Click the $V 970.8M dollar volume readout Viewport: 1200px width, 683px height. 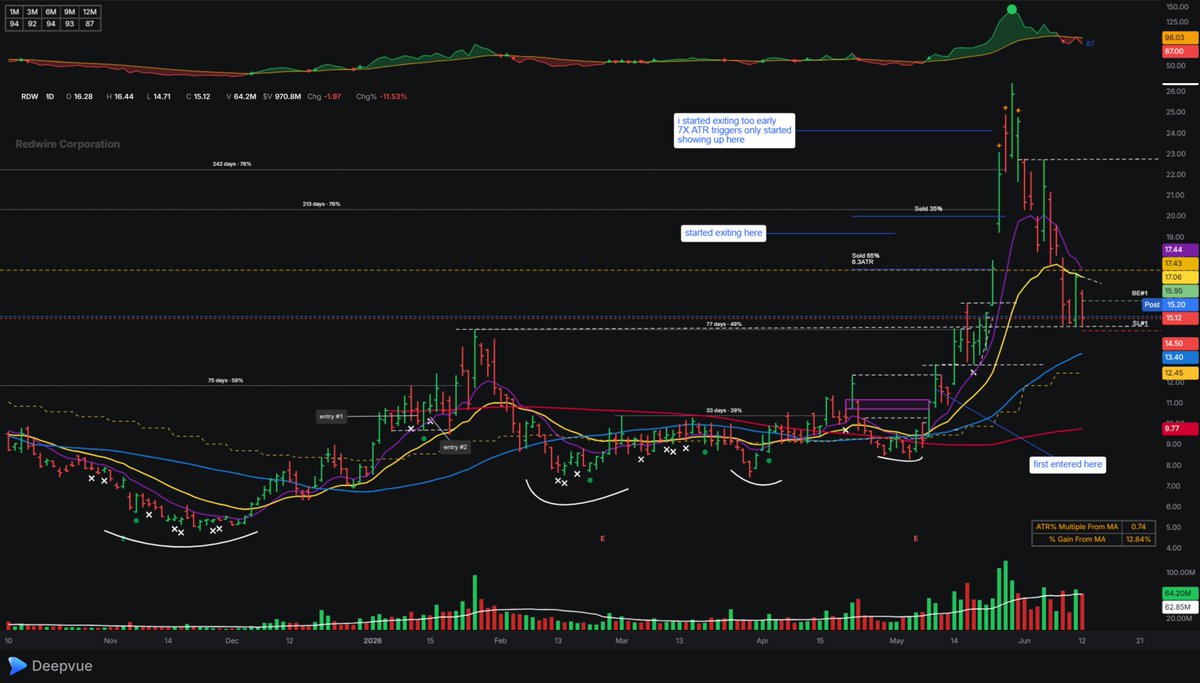click(281, 97)
